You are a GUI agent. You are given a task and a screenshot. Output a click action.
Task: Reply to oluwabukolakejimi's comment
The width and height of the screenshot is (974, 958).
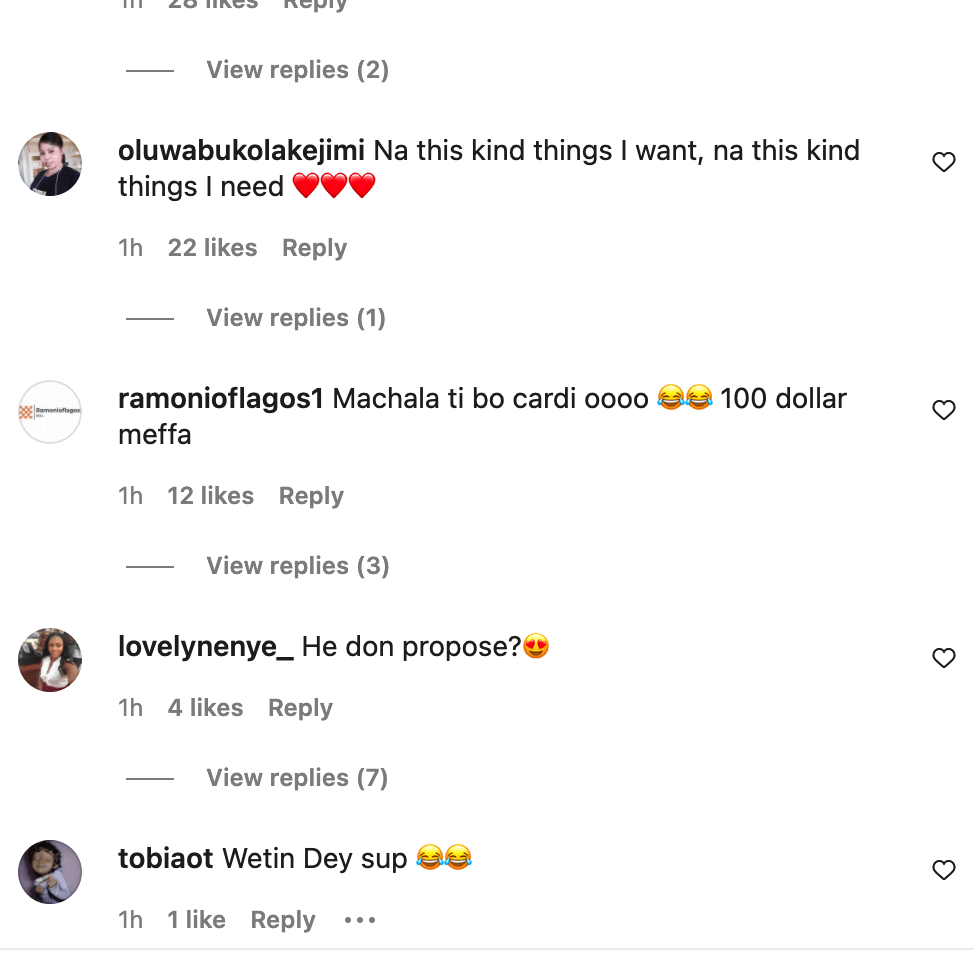(x=314, y=248)
